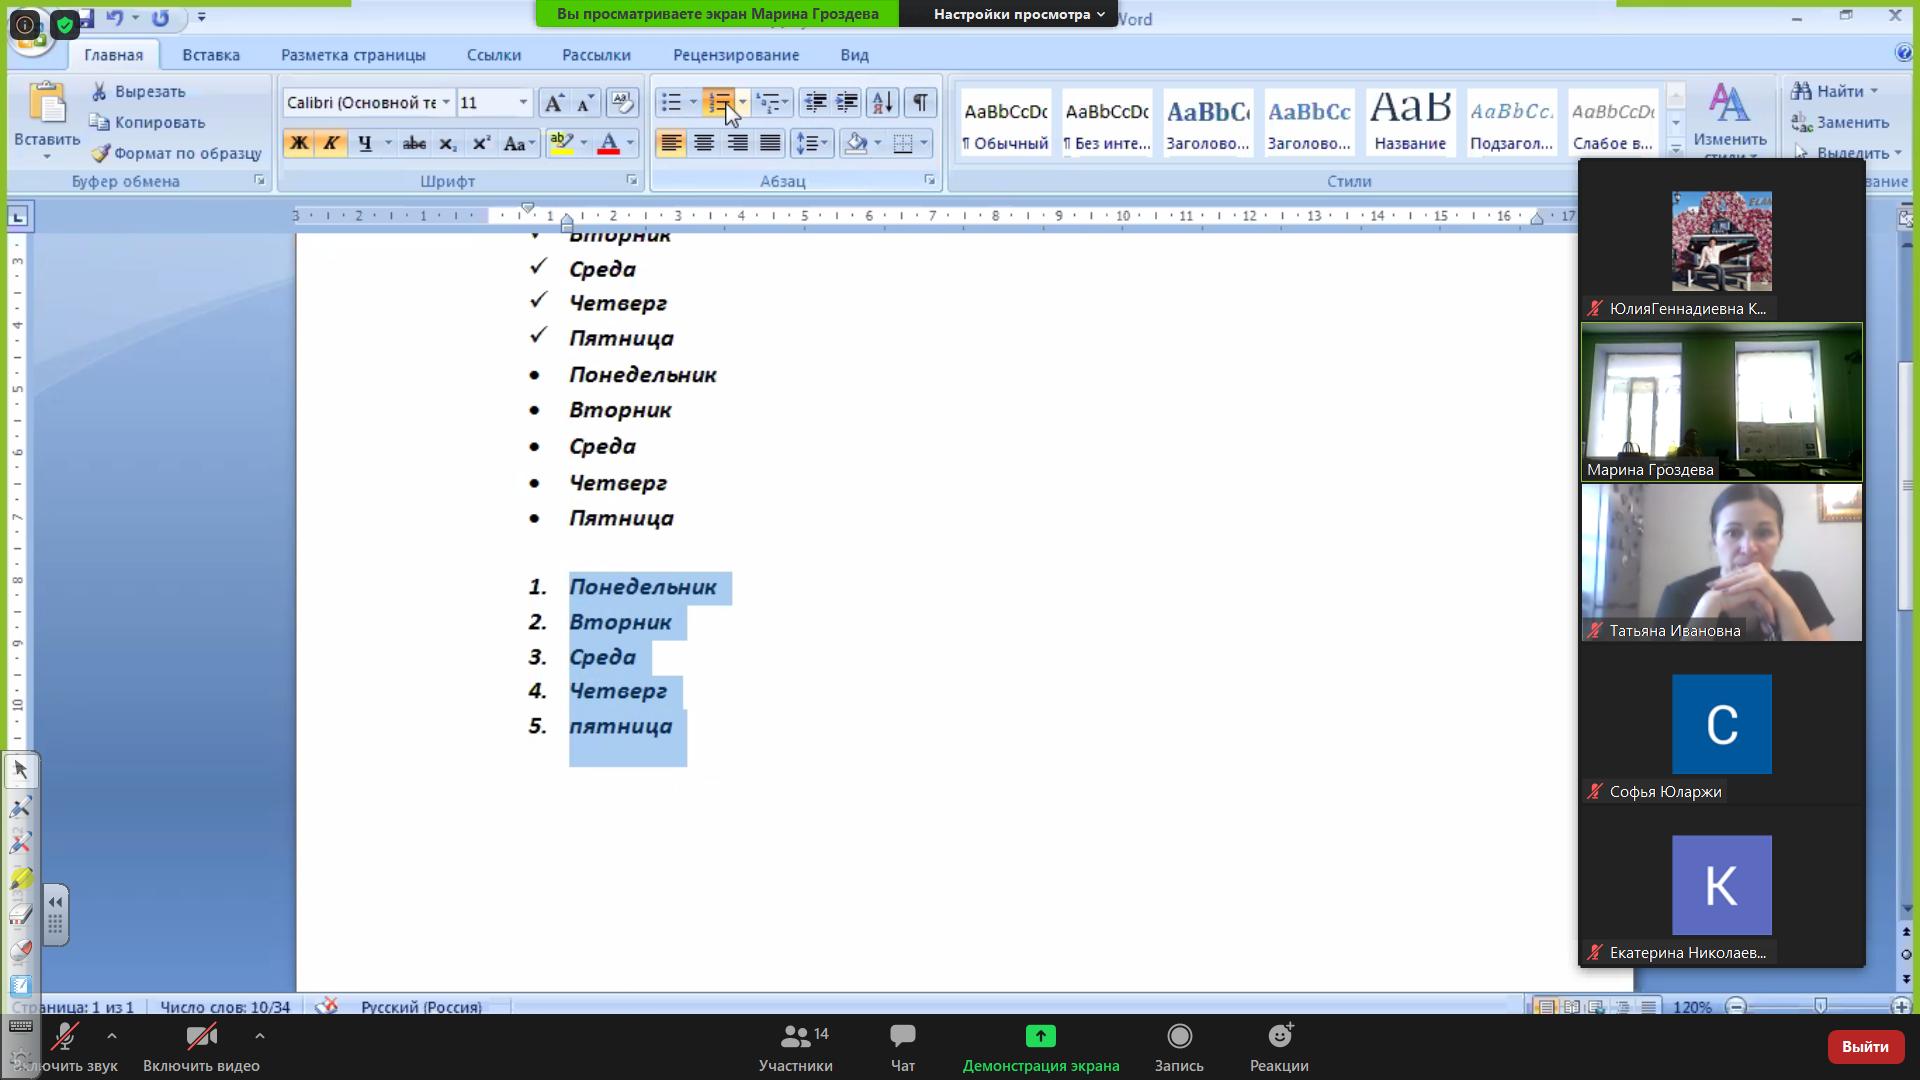The image size is (1920, 1080).
Task: Open Zoom reactions (Реакции)
Action: click(x=1279, y=1047)
